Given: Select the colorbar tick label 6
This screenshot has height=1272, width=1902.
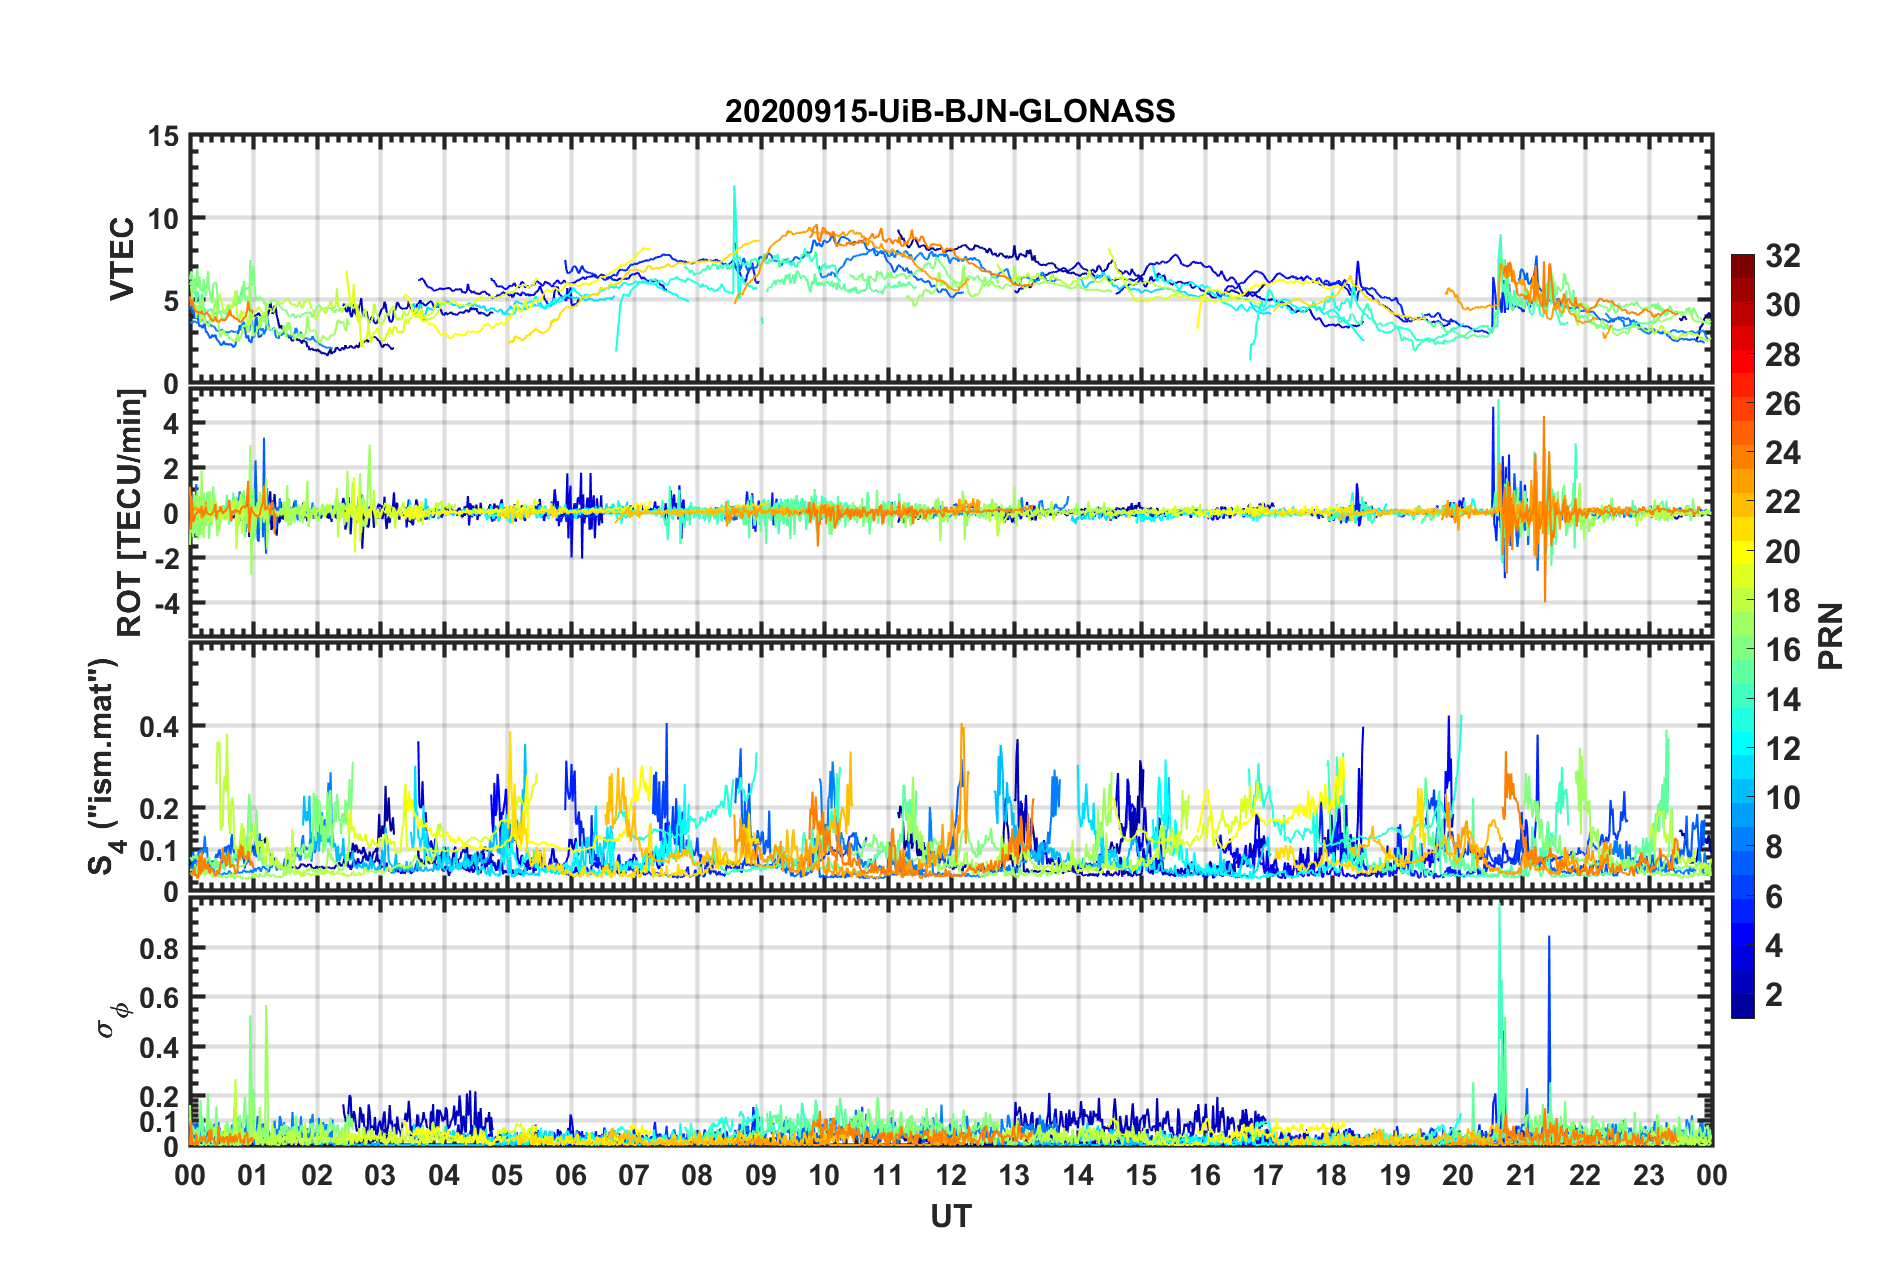Looking at the screenshot, I should (x=1774, y=897).
